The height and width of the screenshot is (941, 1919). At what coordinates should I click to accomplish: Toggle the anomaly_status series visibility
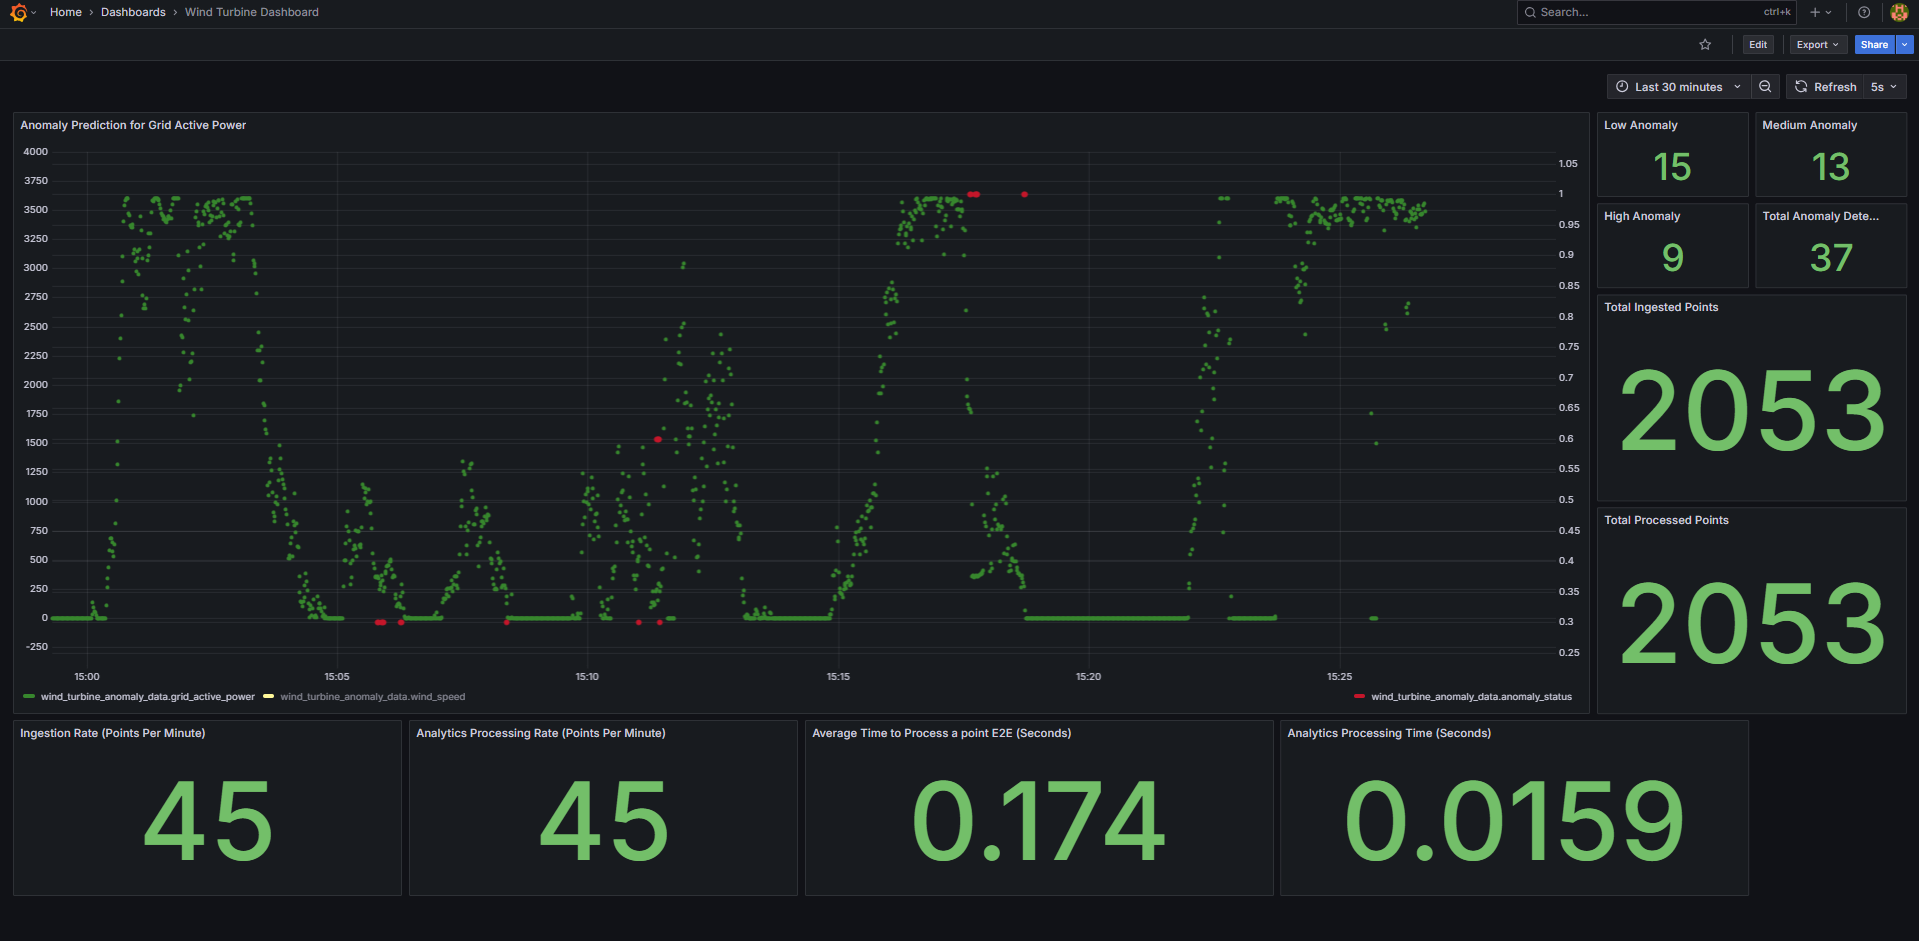point(1472,696)
